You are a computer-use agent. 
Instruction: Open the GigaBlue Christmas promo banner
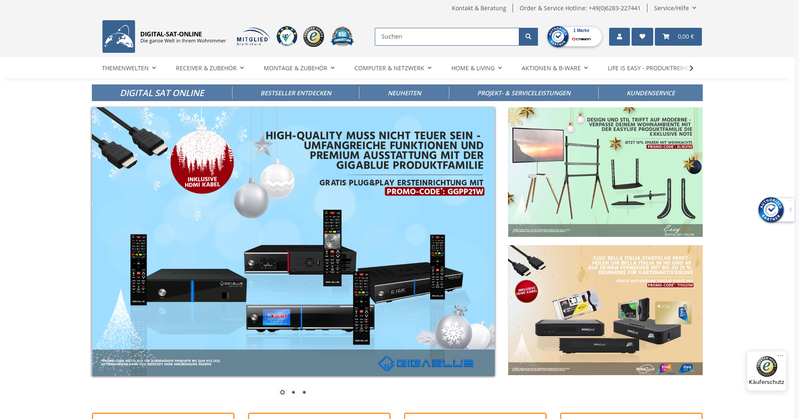click(293, 242)
